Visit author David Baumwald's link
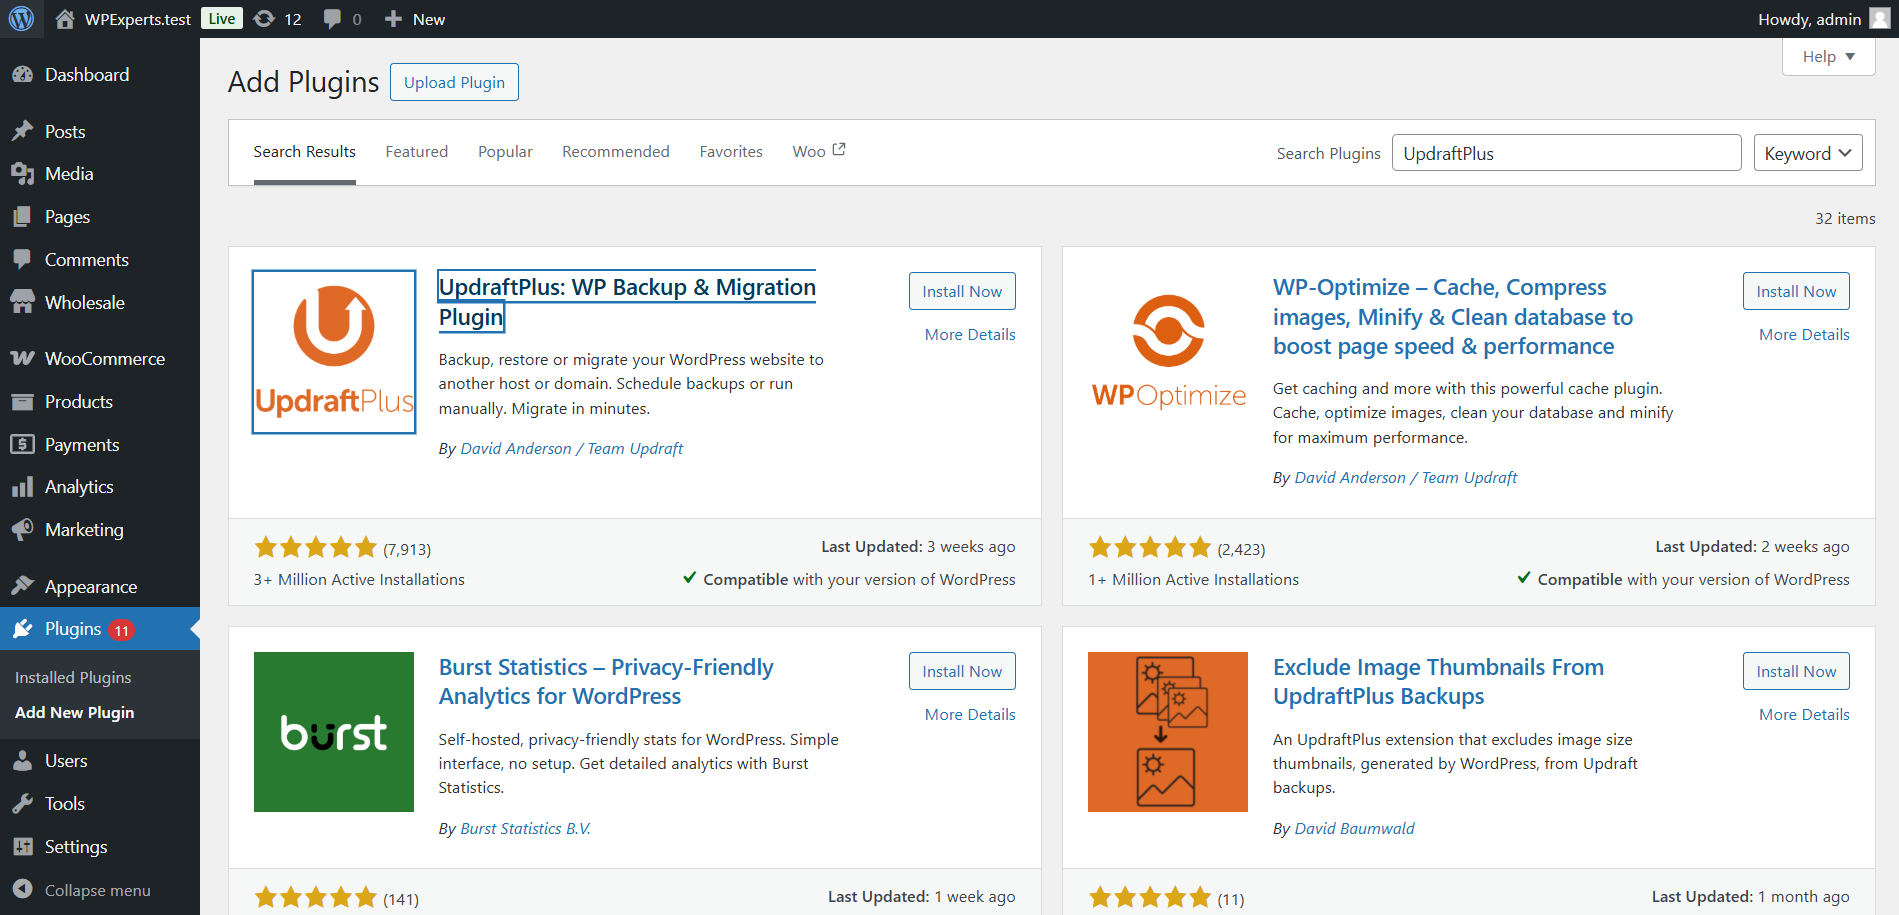The width and height of the screenshot is (1899, 915). (x=1354, y=828)
